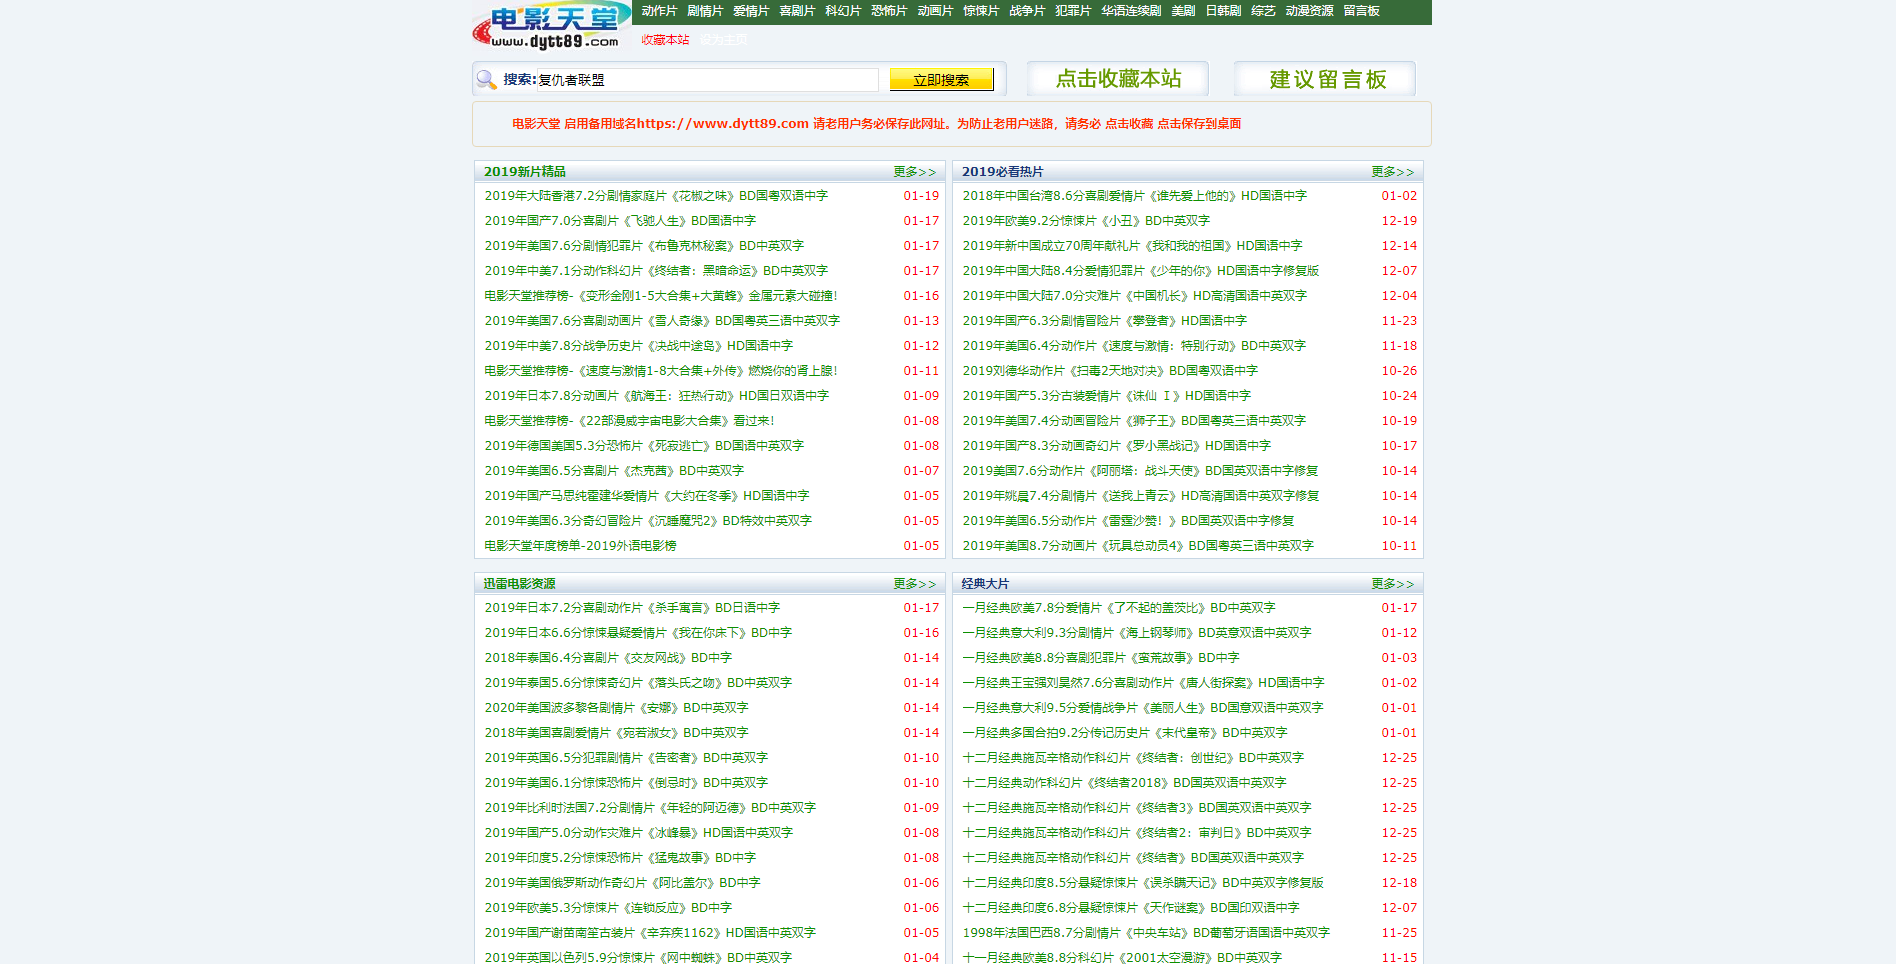Open the movie link 《花椒之味》

pos(656,196)
